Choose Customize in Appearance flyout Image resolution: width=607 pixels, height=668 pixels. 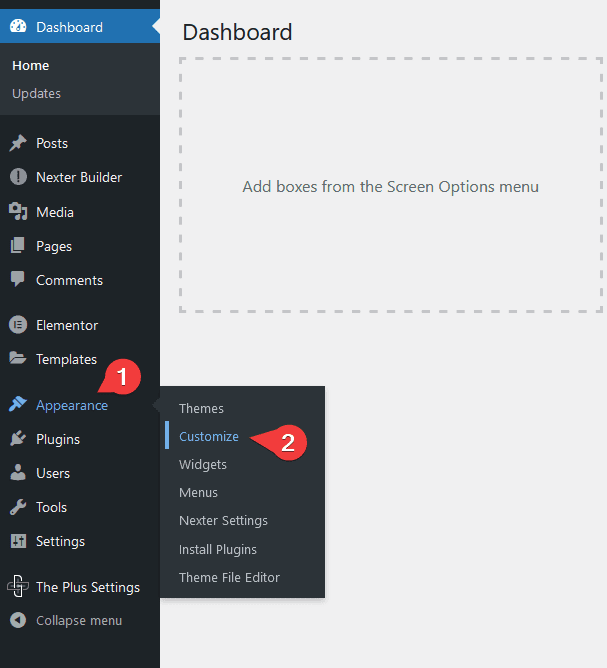click(209, 437)
